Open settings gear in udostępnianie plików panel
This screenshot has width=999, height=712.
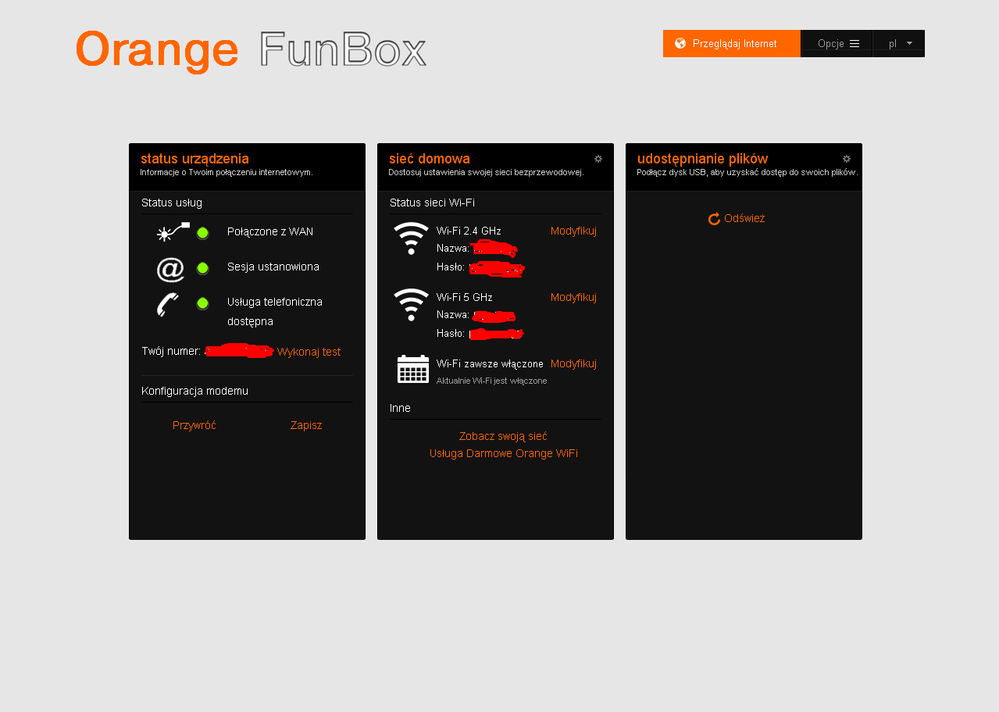(x=846, y=159)
